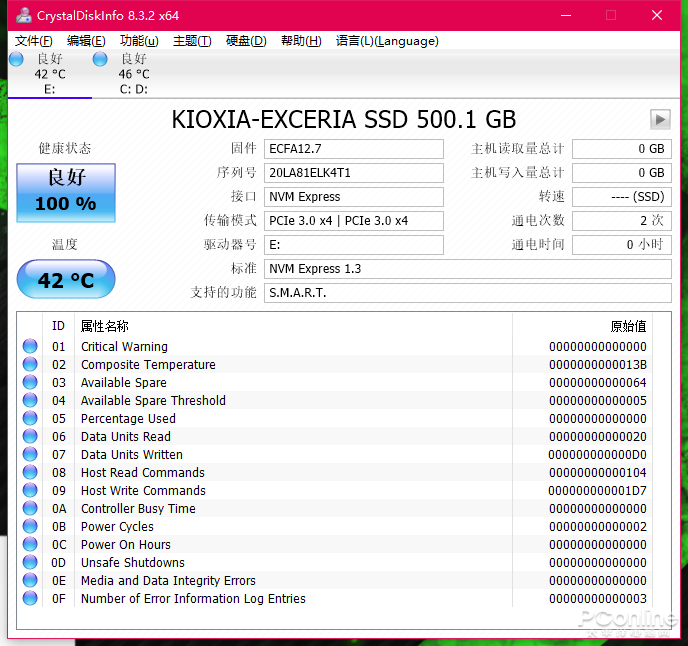Click the status circle for Unsafe Shutdowns
Screen dimensions: 688x646
[30, 562]
